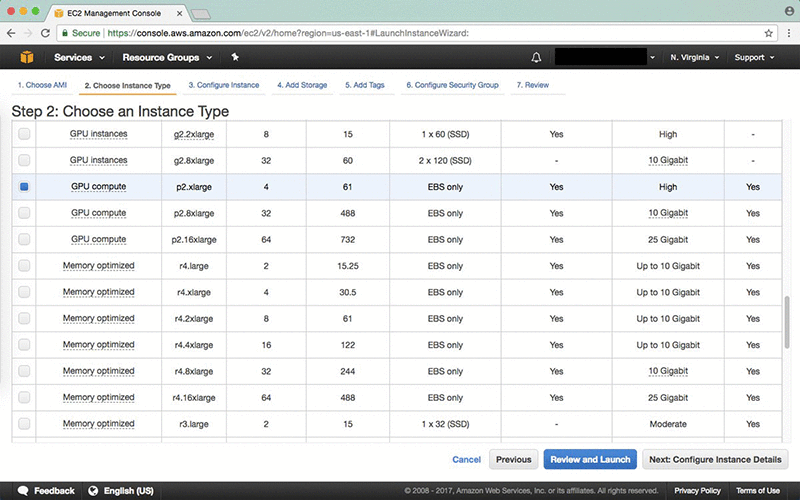Change language via English (US)

coord(129,491)
